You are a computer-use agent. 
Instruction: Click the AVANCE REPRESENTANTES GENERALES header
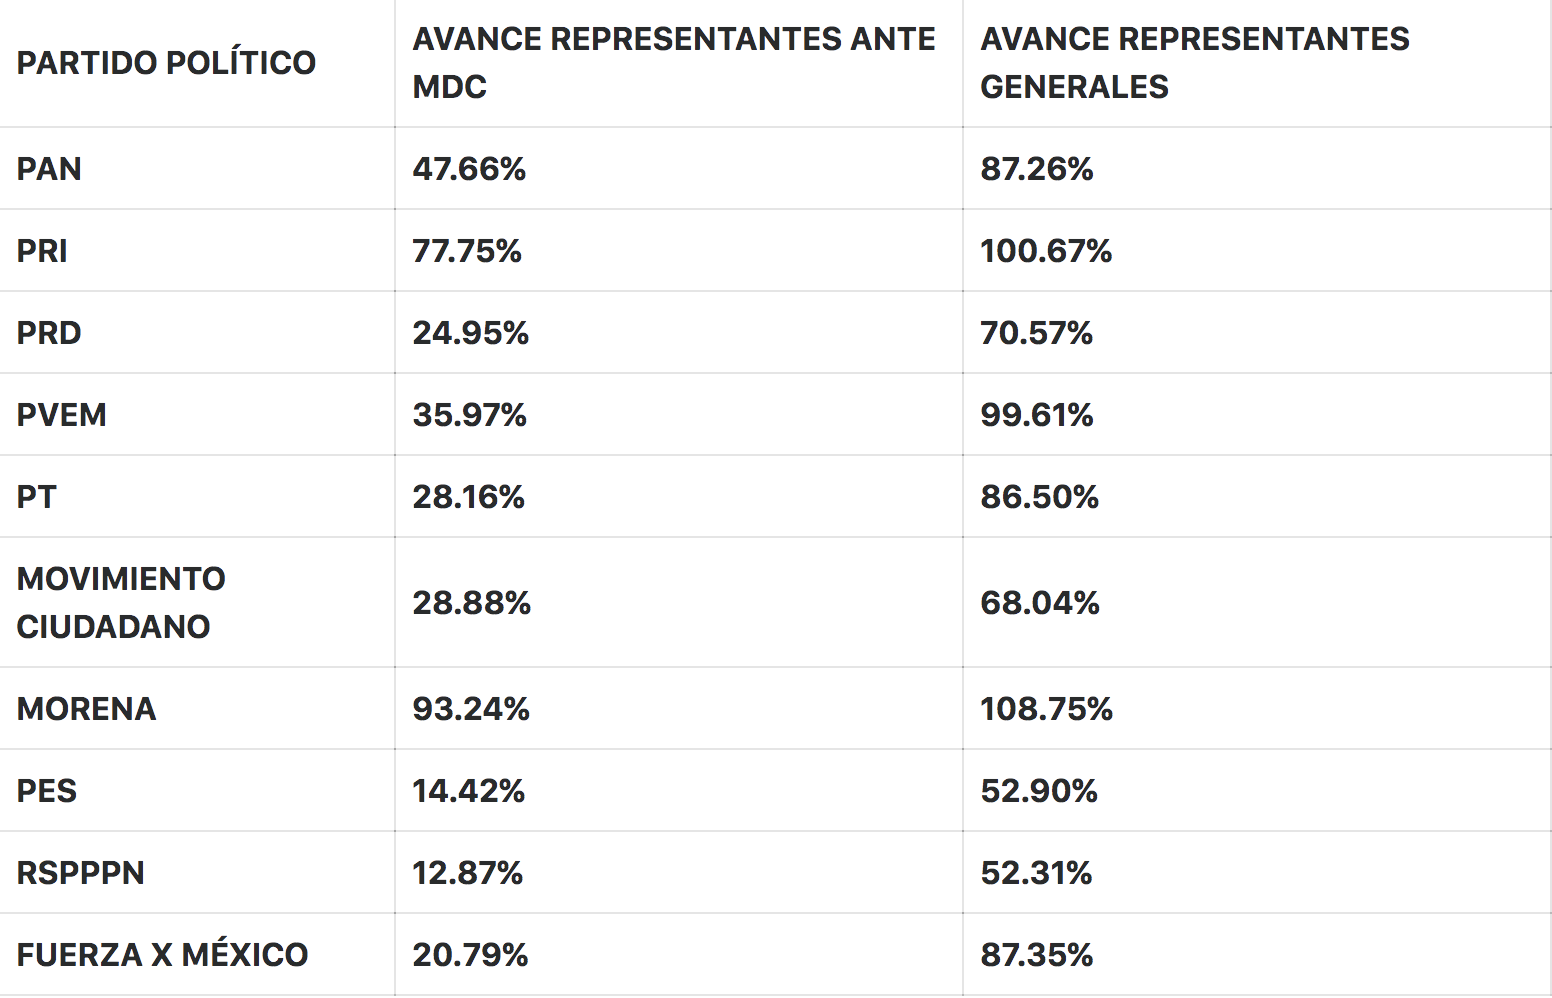pyautogui.click(x=1194, y=63)
